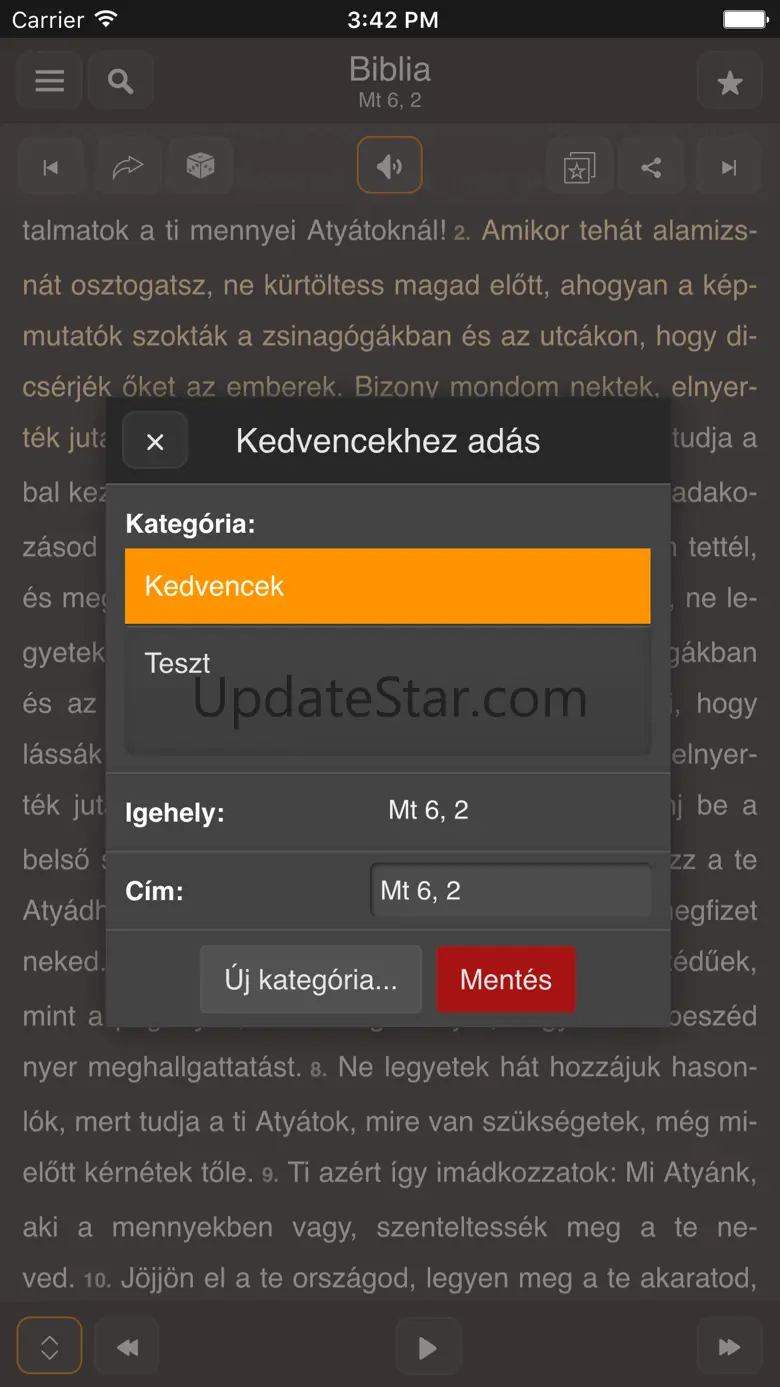The image size is (780, 1387).
Task: Select the Kedvencek category
Action: pyautogui.click(x=388, y=586)
